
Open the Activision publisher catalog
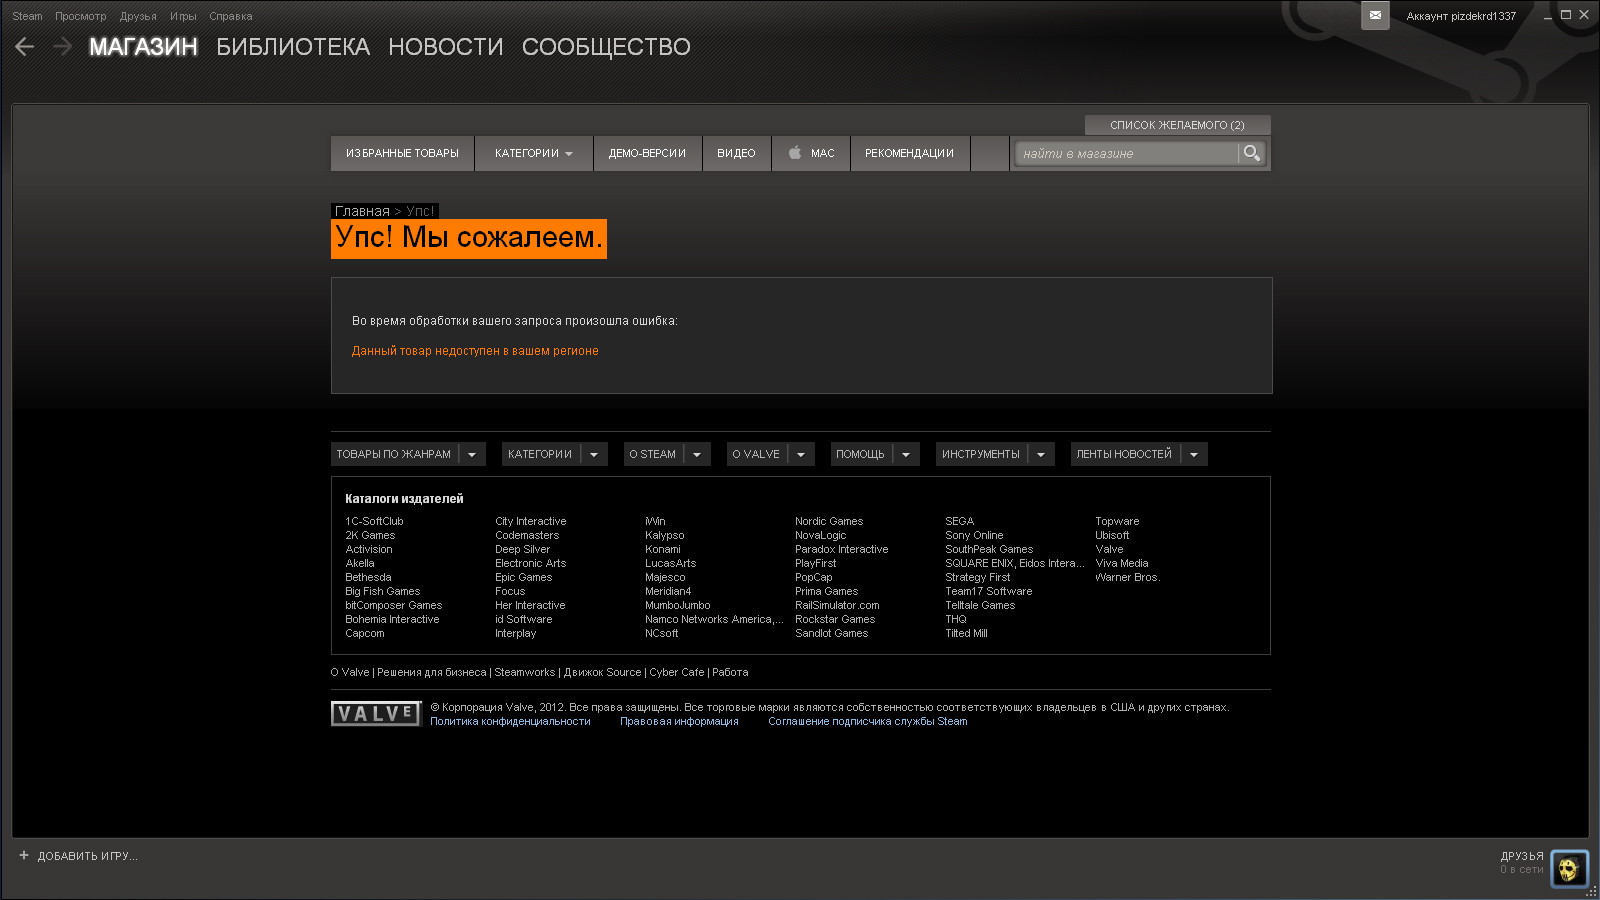369,549
